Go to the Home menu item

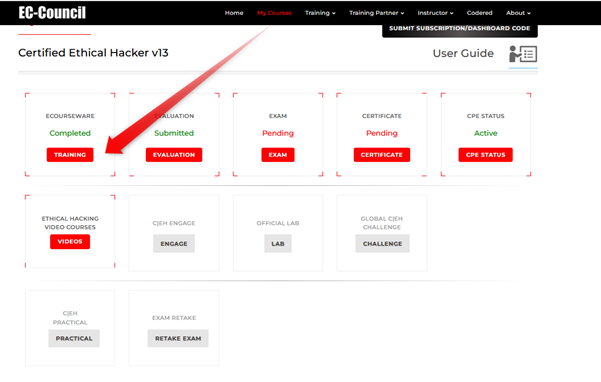[234, 13]
